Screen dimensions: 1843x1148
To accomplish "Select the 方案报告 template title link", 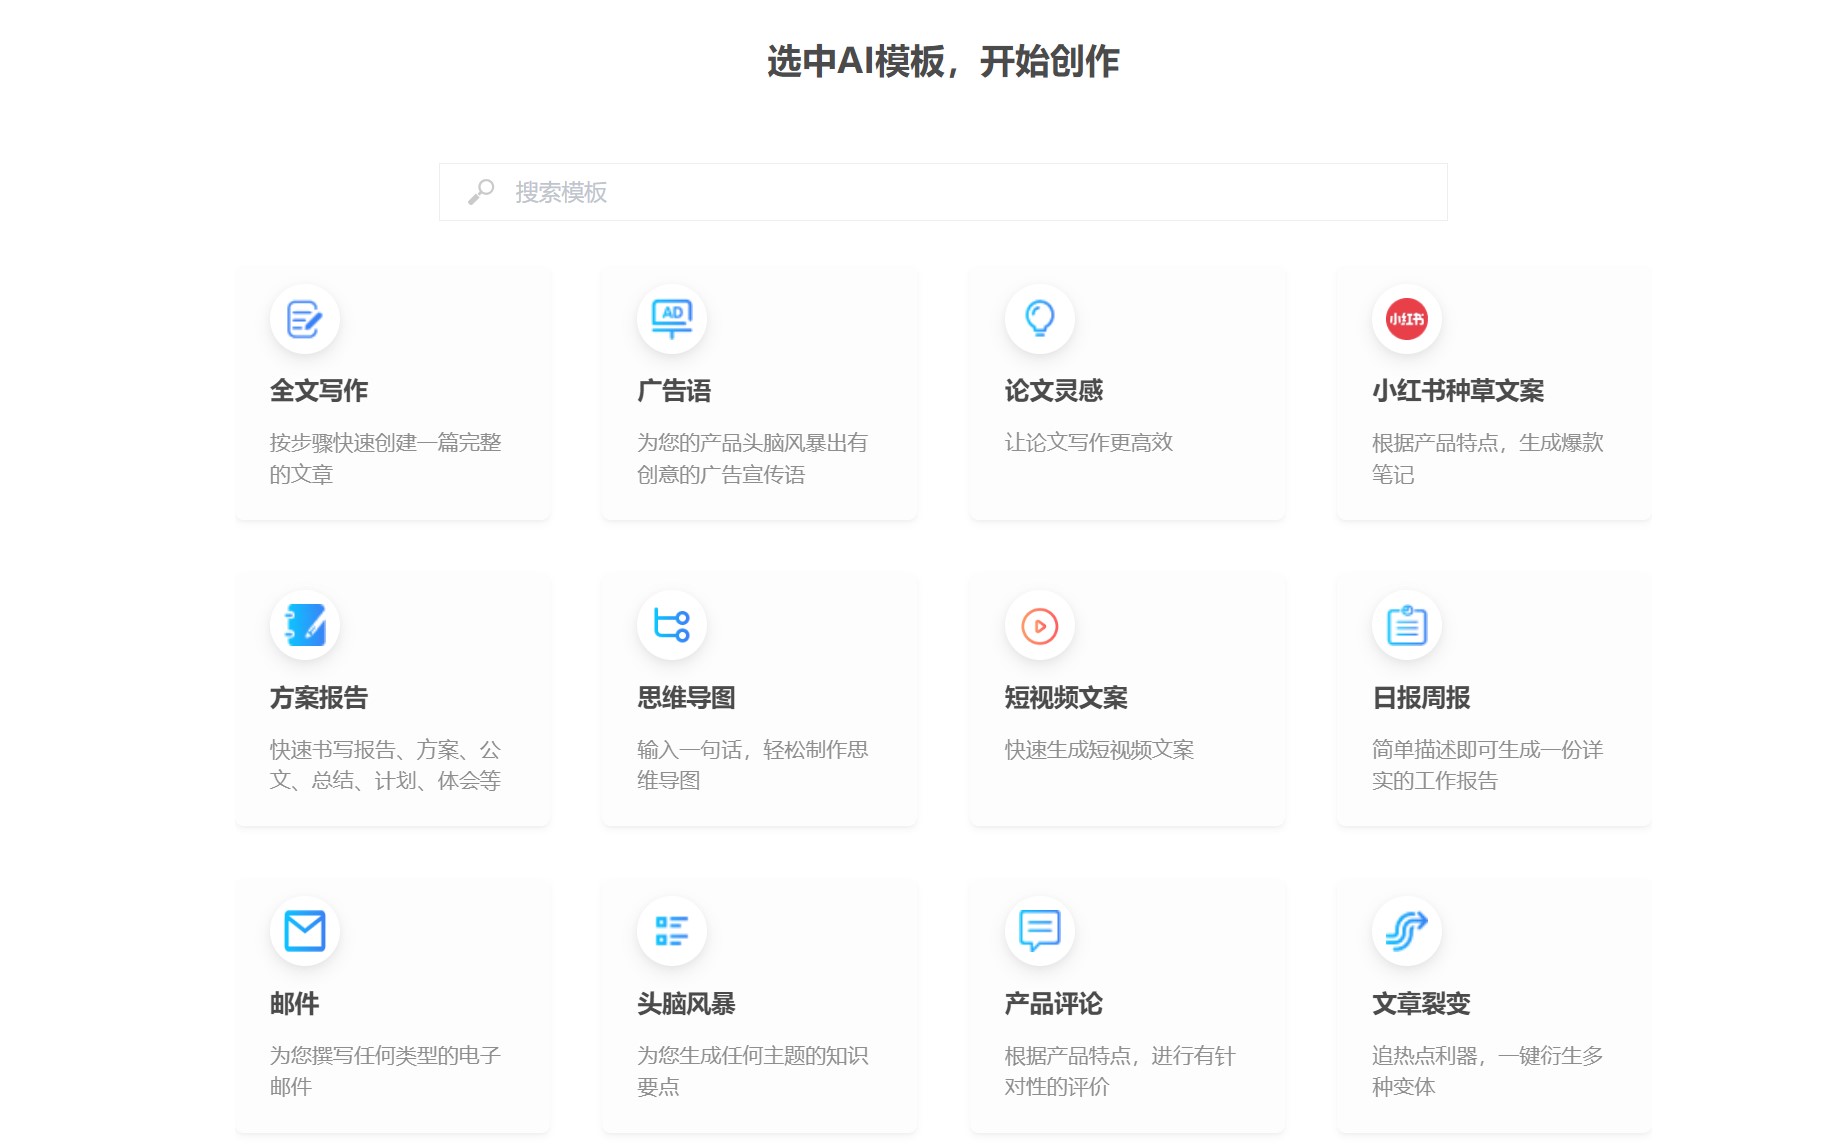I will click(318, 698).
